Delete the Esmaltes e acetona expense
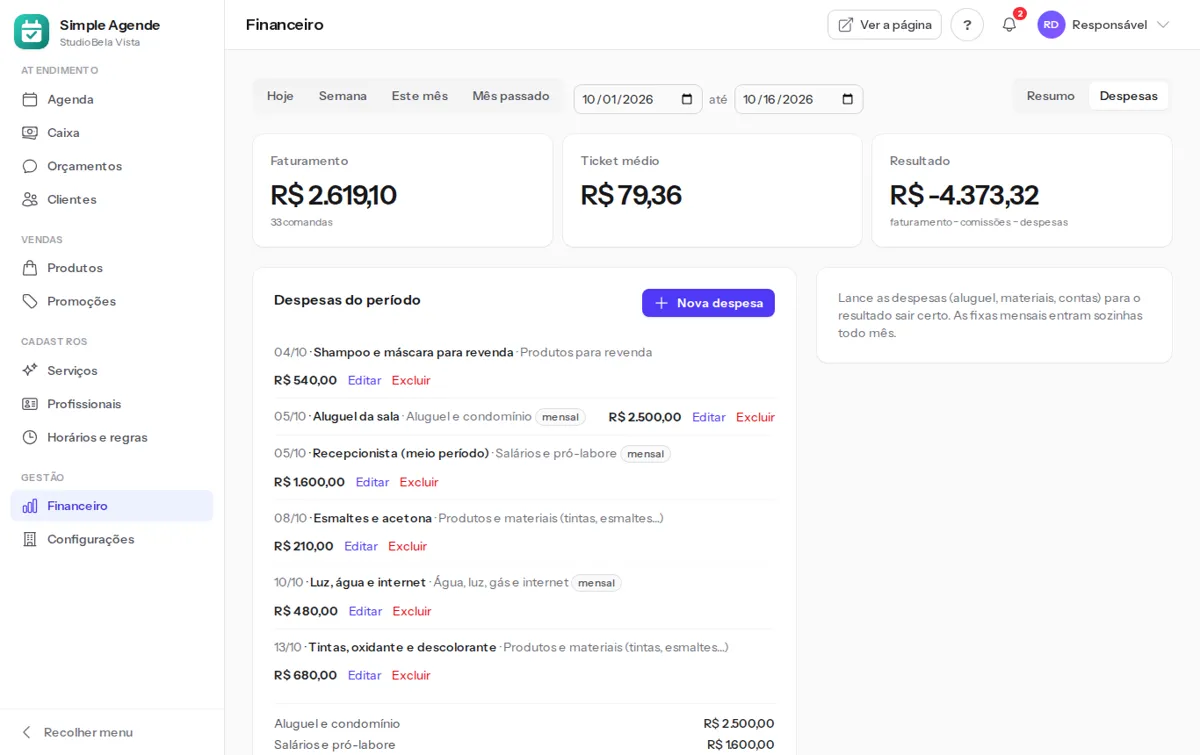This screenshot has width=1200, height=755. point(407,546)
